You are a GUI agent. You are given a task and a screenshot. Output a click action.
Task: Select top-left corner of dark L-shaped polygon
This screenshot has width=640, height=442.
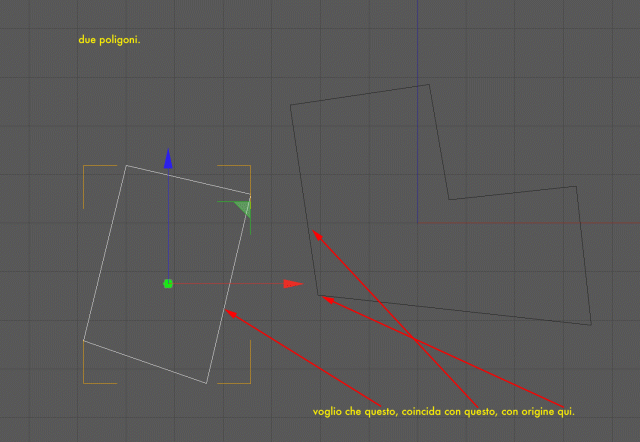click(x=291, y=105)
